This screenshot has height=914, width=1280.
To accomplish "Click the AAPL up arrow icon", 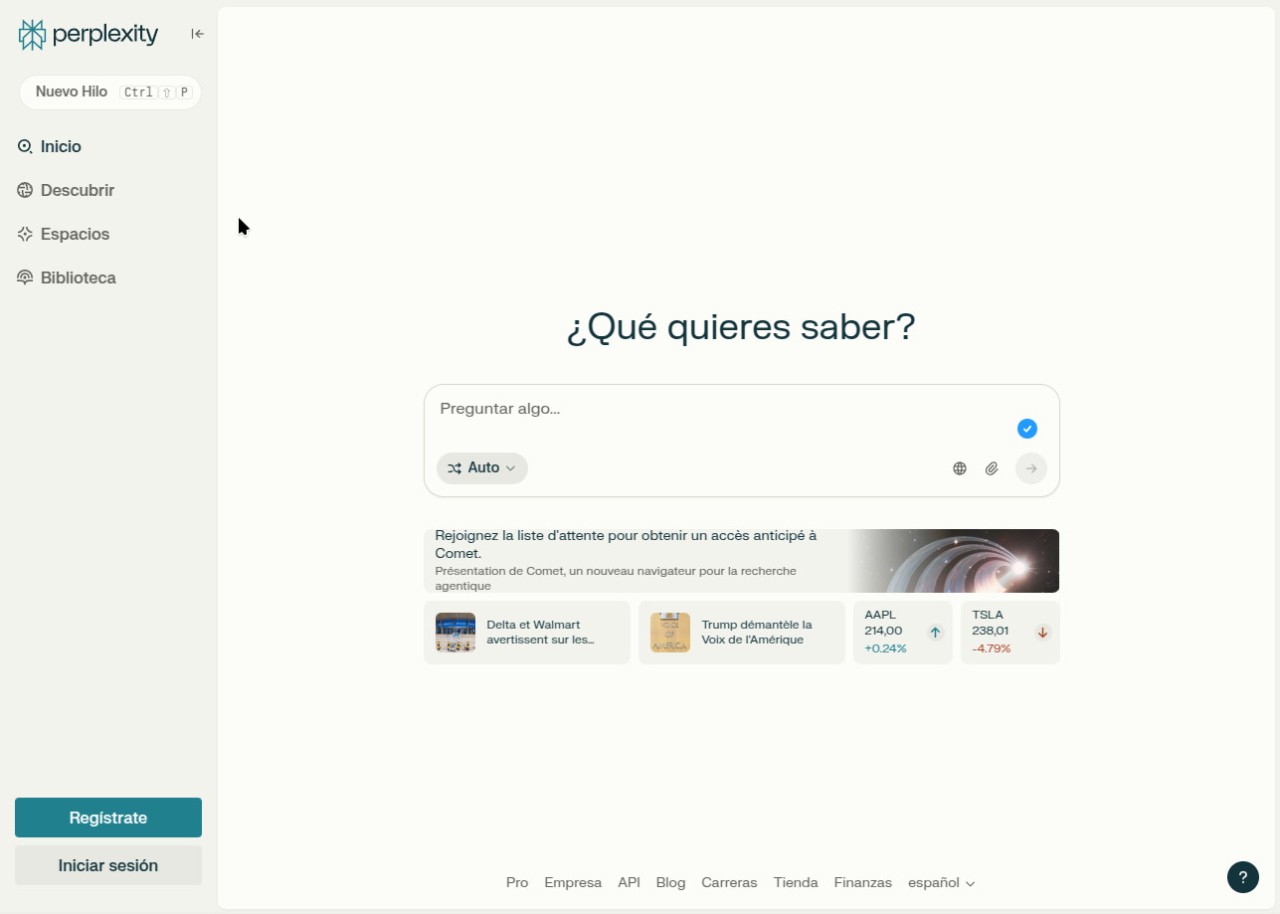I will click(935, 632).
